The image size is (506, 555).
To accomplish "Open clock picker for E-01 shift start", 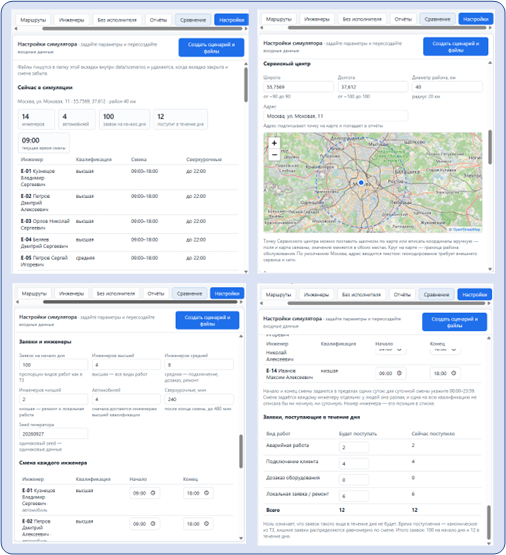I will click(x=153, y=493).
